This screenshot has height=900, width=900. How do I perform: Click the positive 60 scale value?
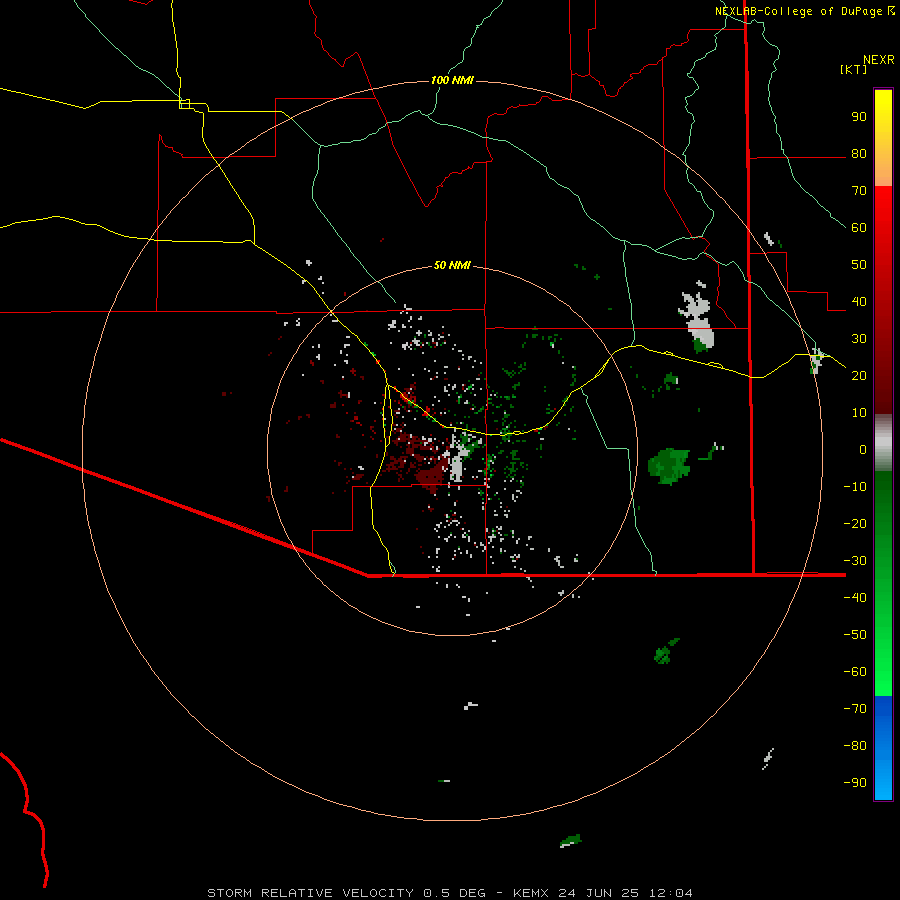tap(859, 227)
